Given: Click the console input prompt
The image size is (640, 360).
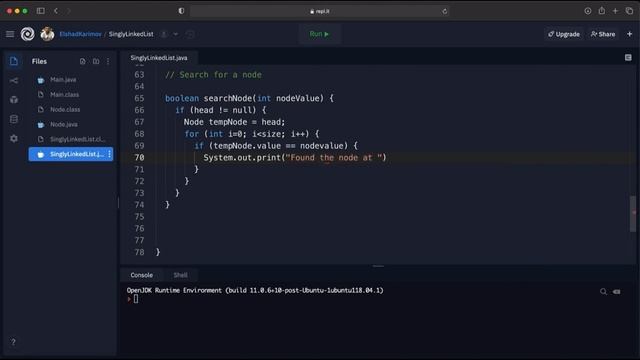Looking at the screenshot, I should tap(136, 299).
